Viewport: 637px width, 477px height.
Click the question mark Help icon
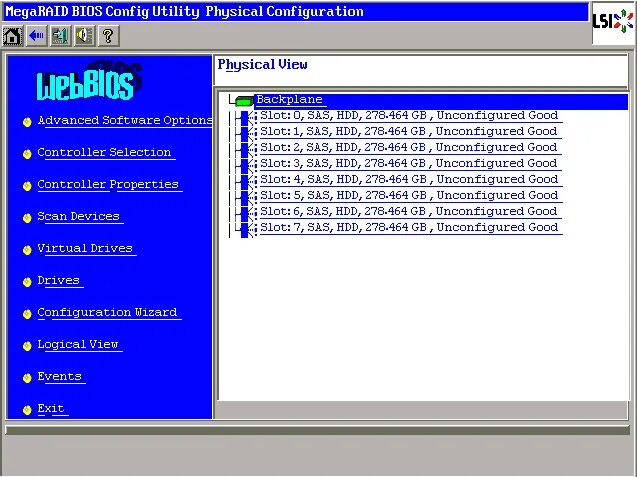(108, 36)
